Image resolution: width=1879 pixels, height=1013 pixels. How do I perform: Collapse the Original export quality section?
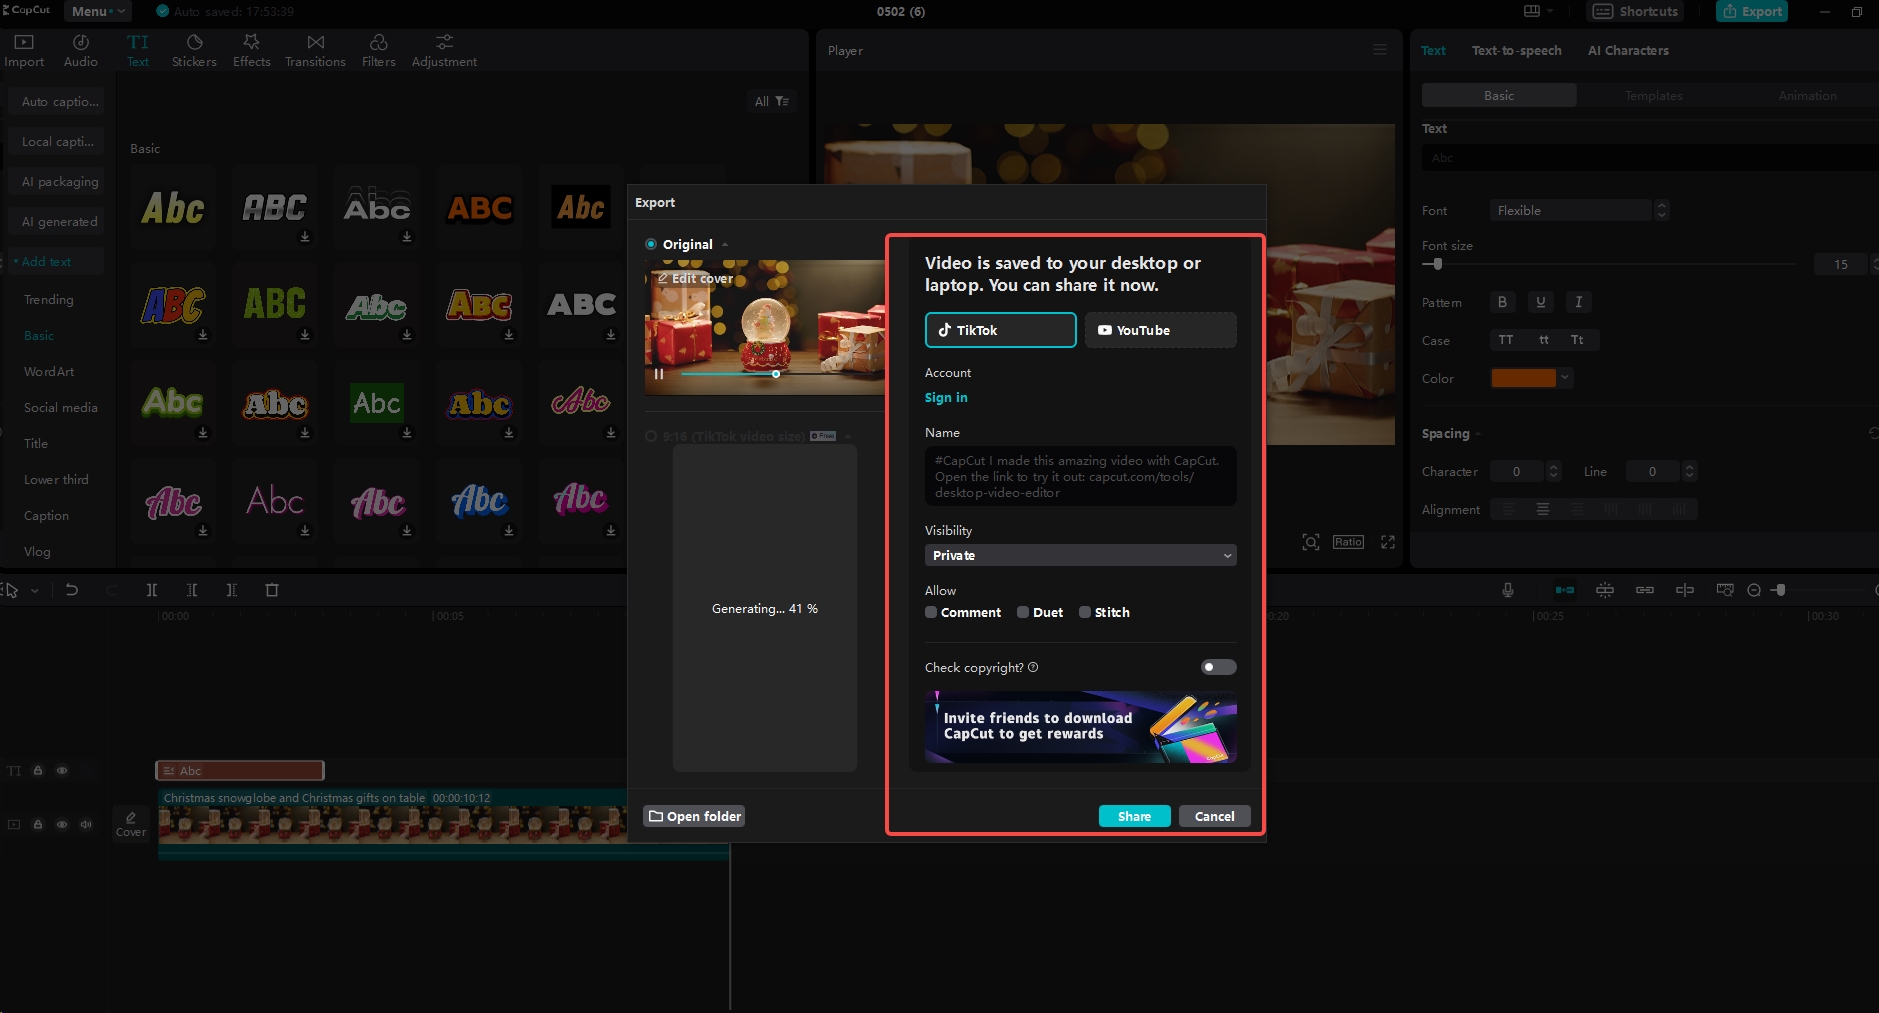click(x=724, y=243)
